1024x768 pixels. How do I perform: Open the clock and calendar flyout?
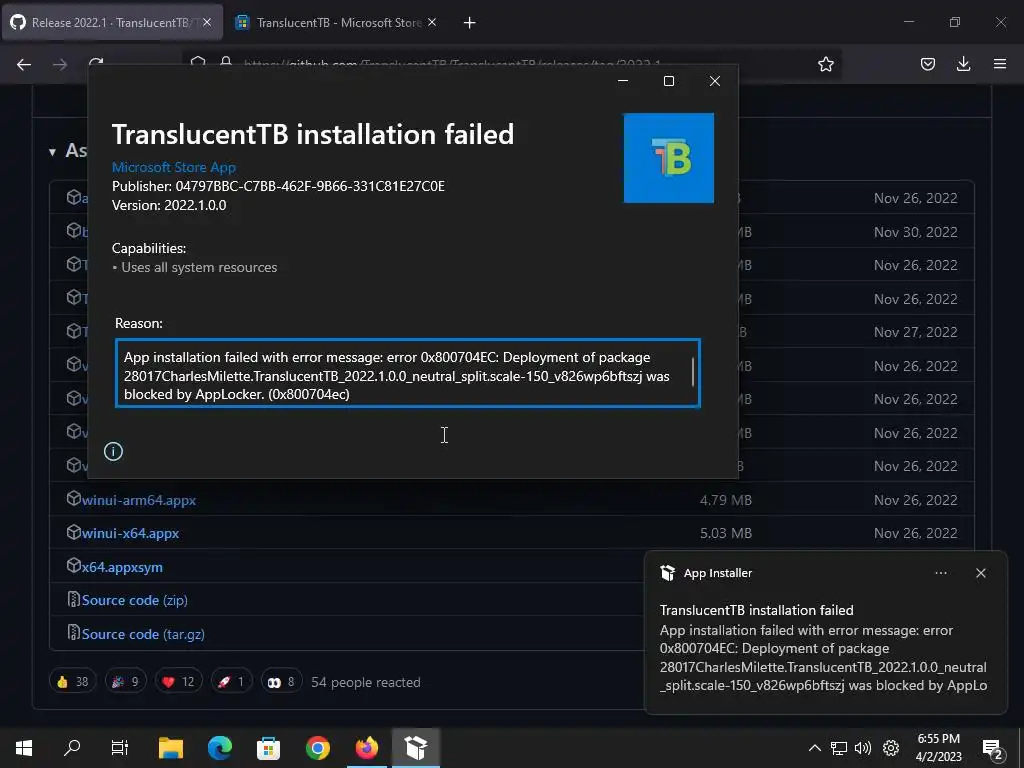[938, 748]
